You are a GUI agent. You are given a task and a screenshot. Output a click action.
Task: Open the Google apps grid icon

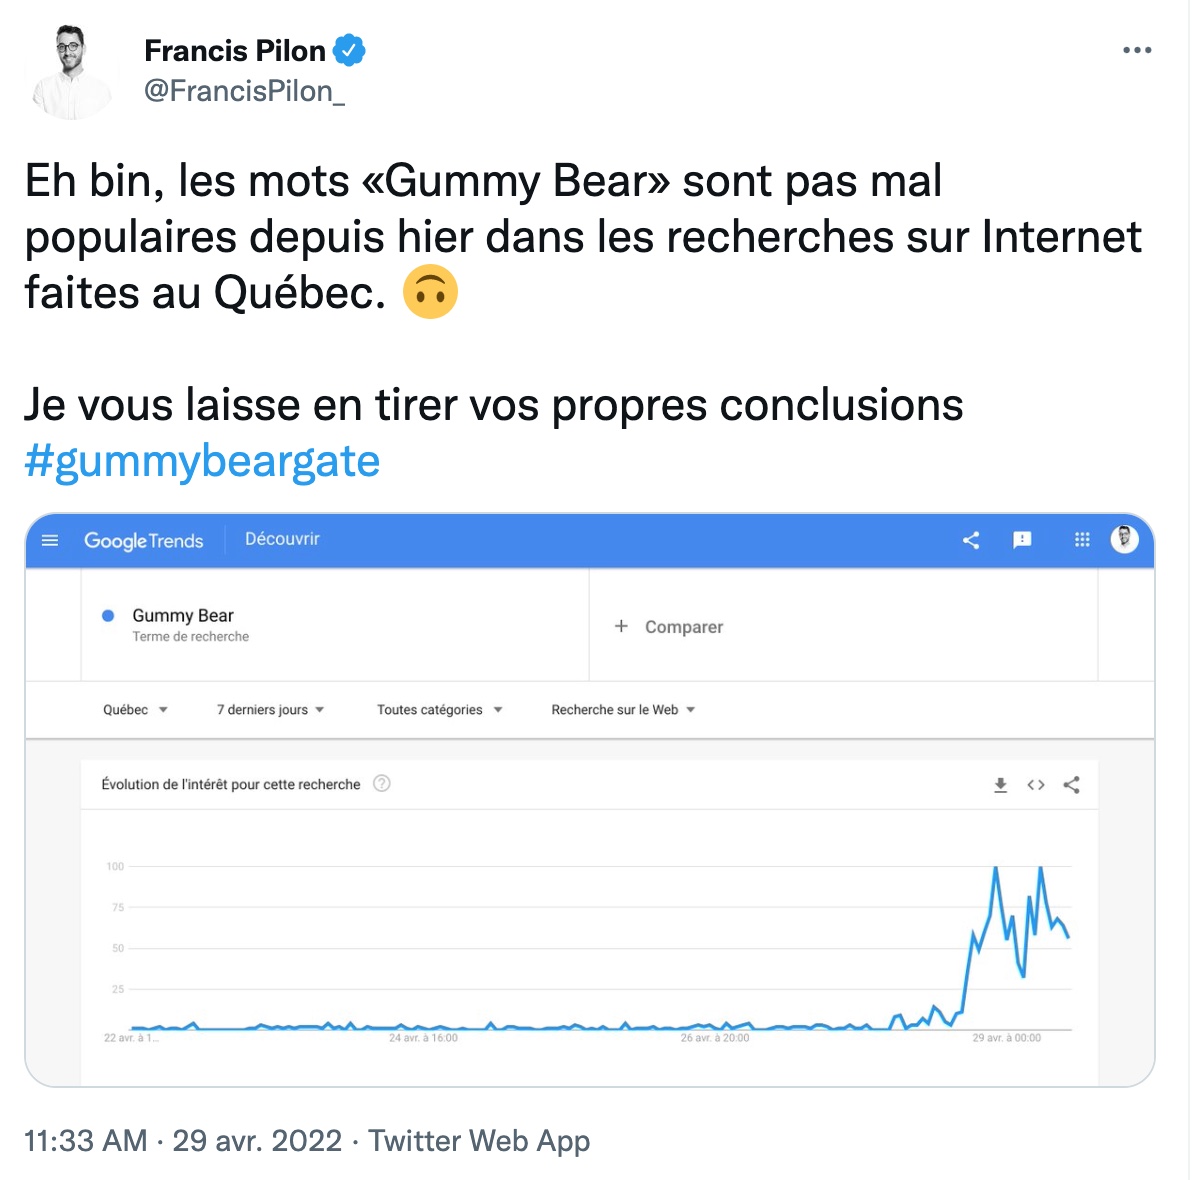click(x=1082, y=540)
